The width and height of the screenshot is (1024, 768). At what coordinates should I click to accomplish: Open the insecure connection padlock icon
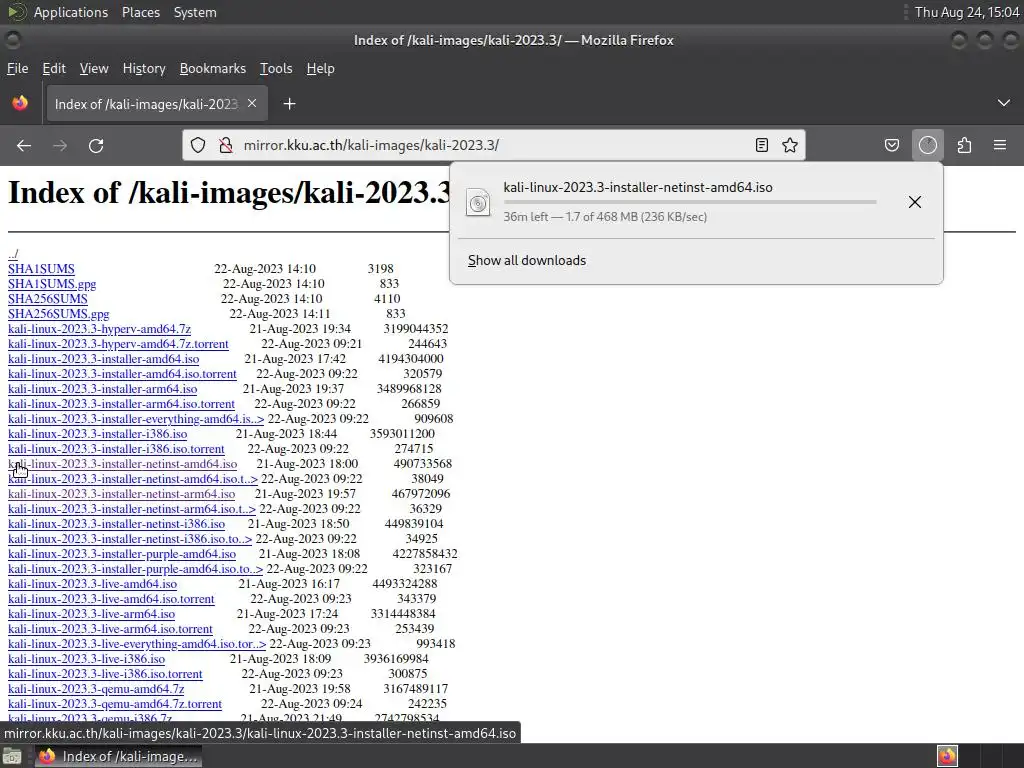pyautogui.click(x=226, y=145)
